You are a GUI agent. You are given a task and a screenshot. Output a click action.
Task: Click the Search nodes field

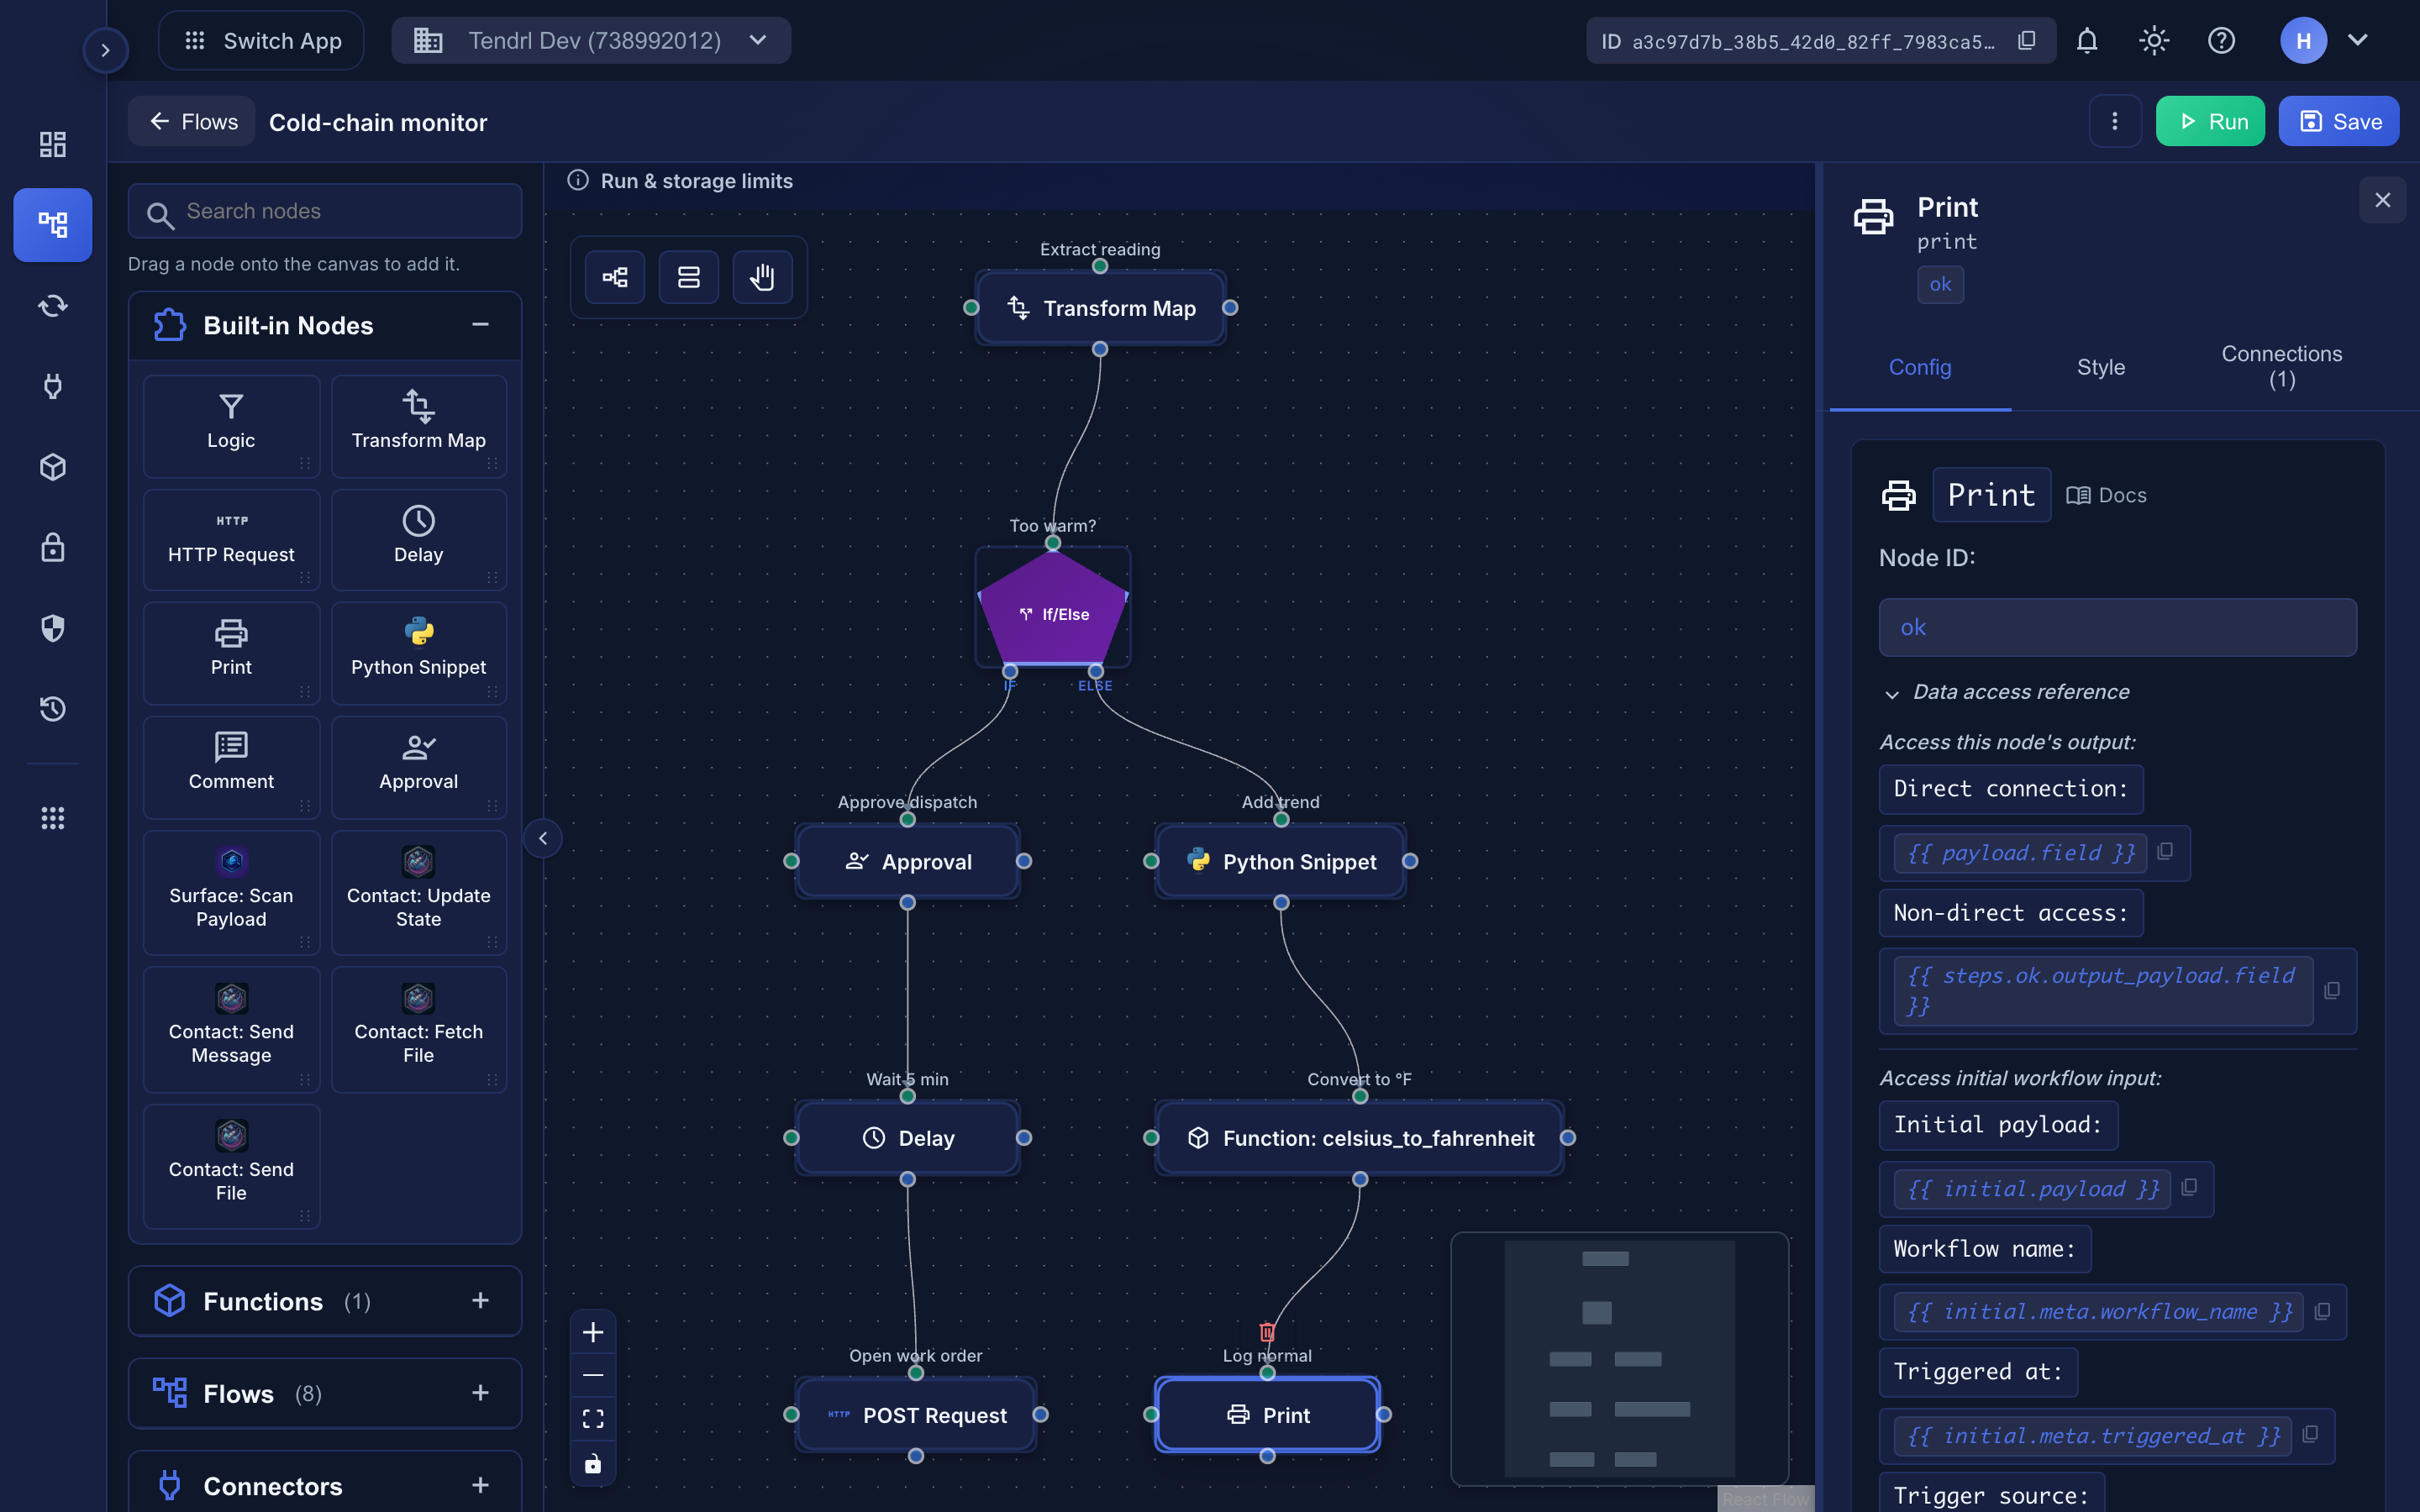(x=325, y=211)
